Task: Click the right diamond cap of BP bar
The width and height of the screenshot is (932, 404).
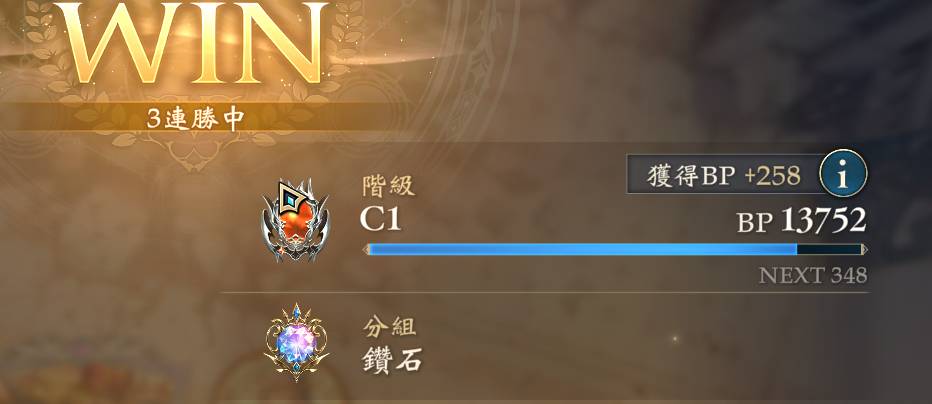Action: pyautogui.click(x=864, y=250)
